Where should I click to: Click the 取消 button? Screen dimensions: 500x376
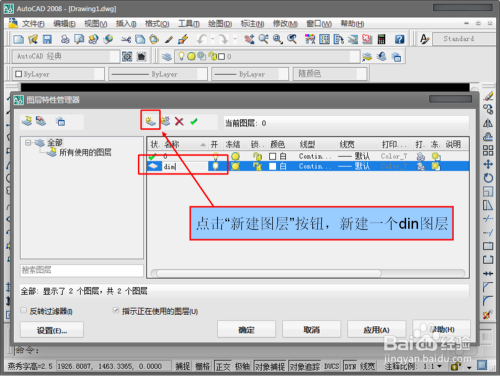[x=311, y=329]
